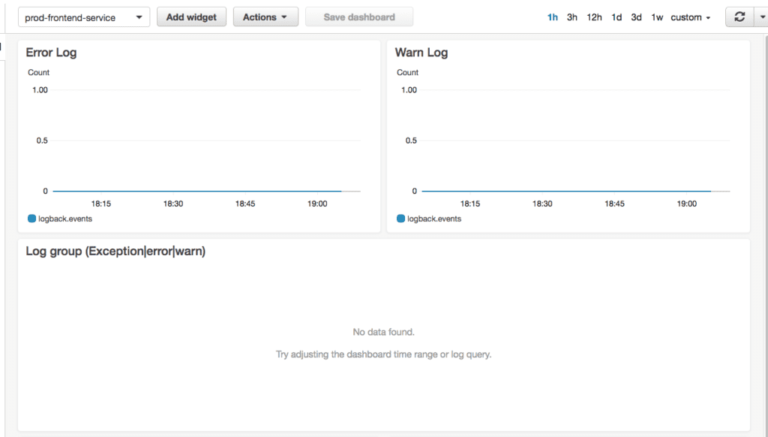The image size is (768, 437).
Task: Set time range to 1d
Action: pyautogui.click(x=617, y=18)
